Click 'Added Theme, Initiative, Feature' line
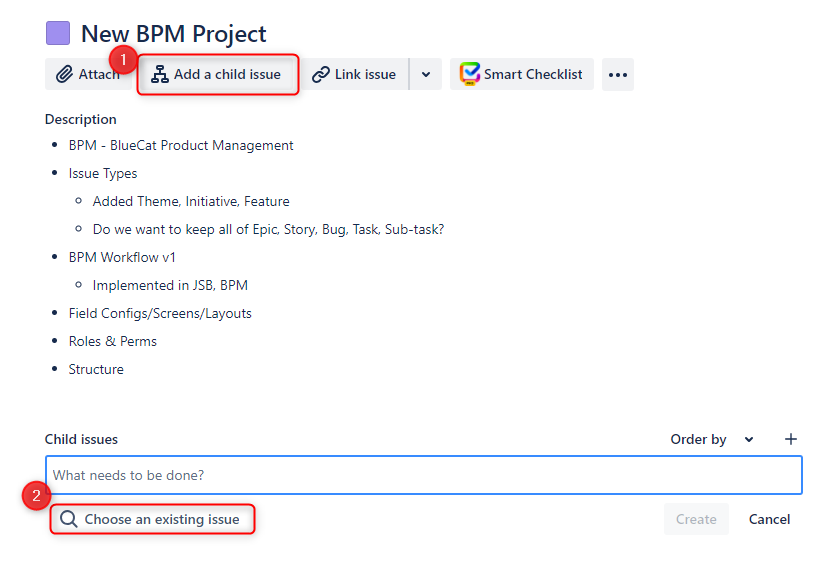This screenshot has width=820, height=561. 191,201
